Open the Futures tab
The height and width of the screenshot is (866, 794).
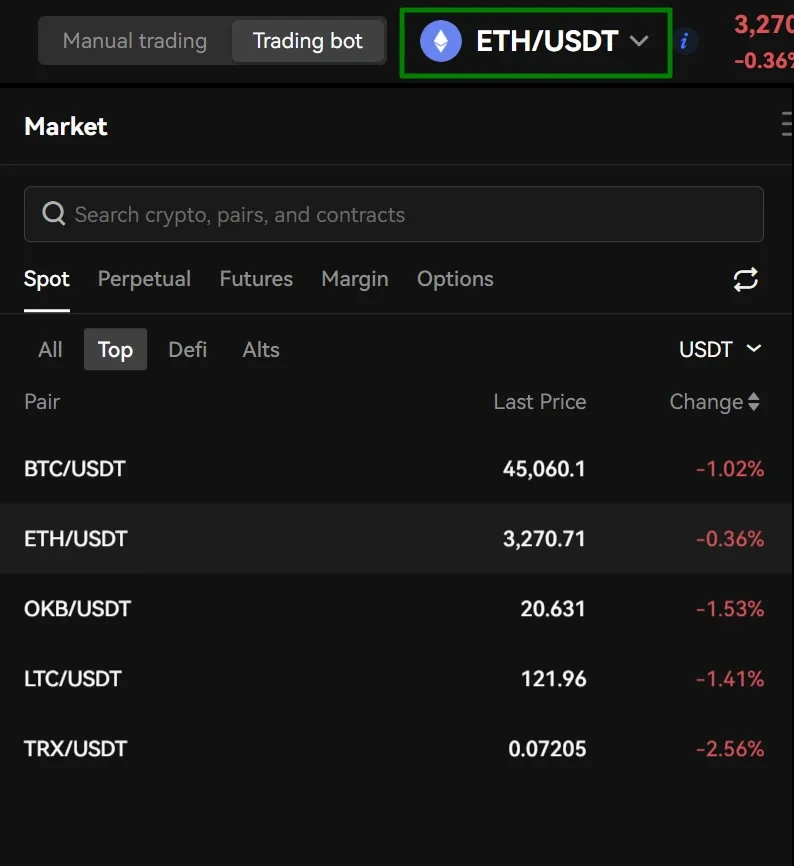[256, 279]
